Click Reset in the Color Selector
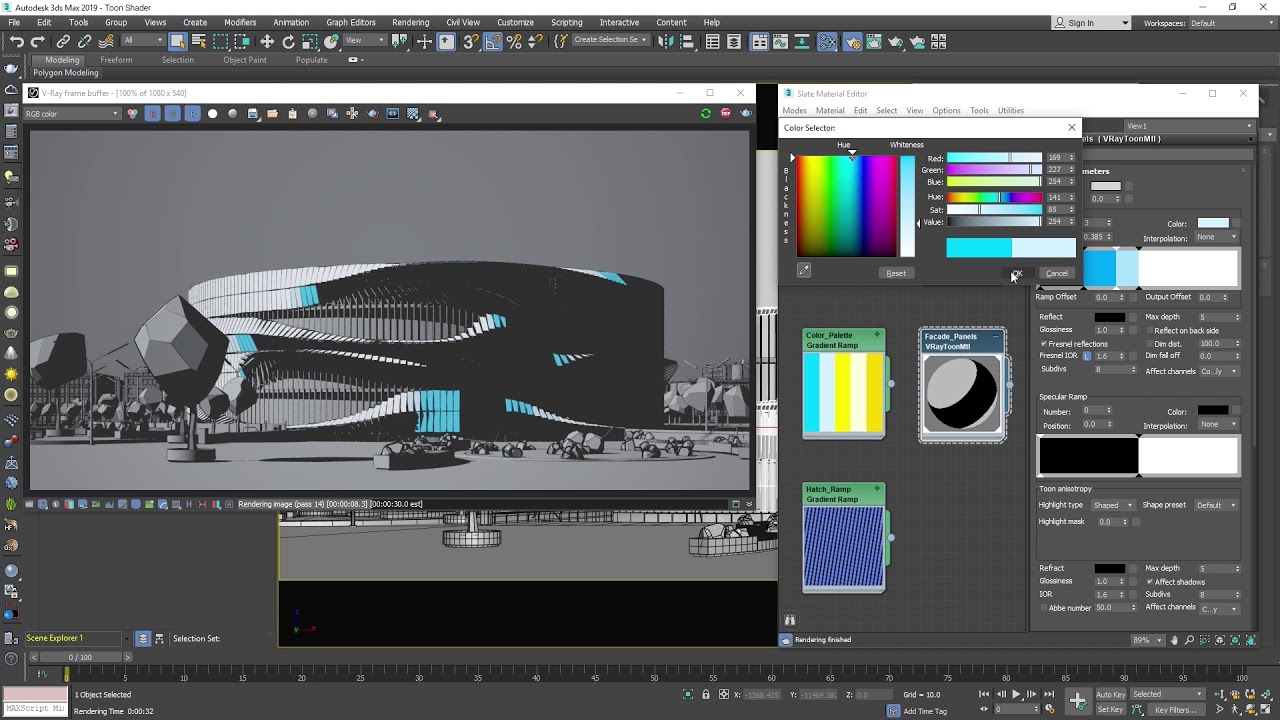 tap(895, 273)
